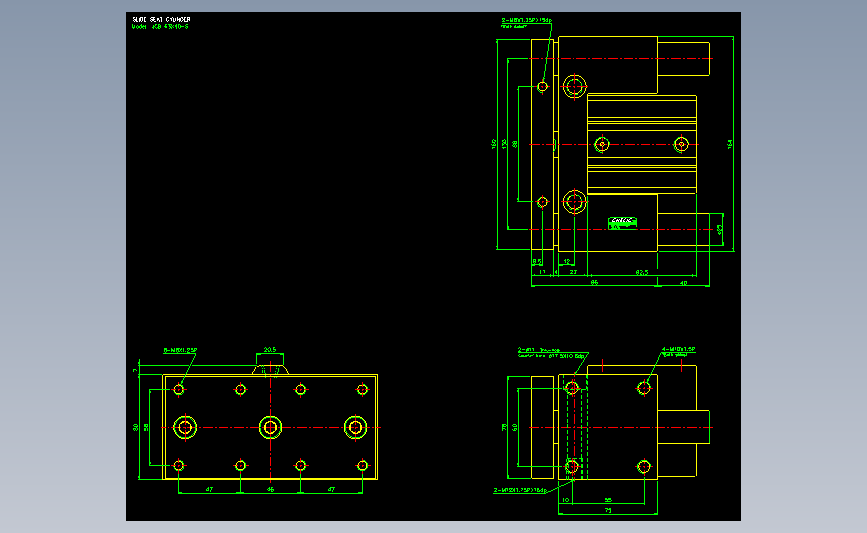
Task: Click the 40 dimension at bottom of top-right view
Action: coord(683,283)
